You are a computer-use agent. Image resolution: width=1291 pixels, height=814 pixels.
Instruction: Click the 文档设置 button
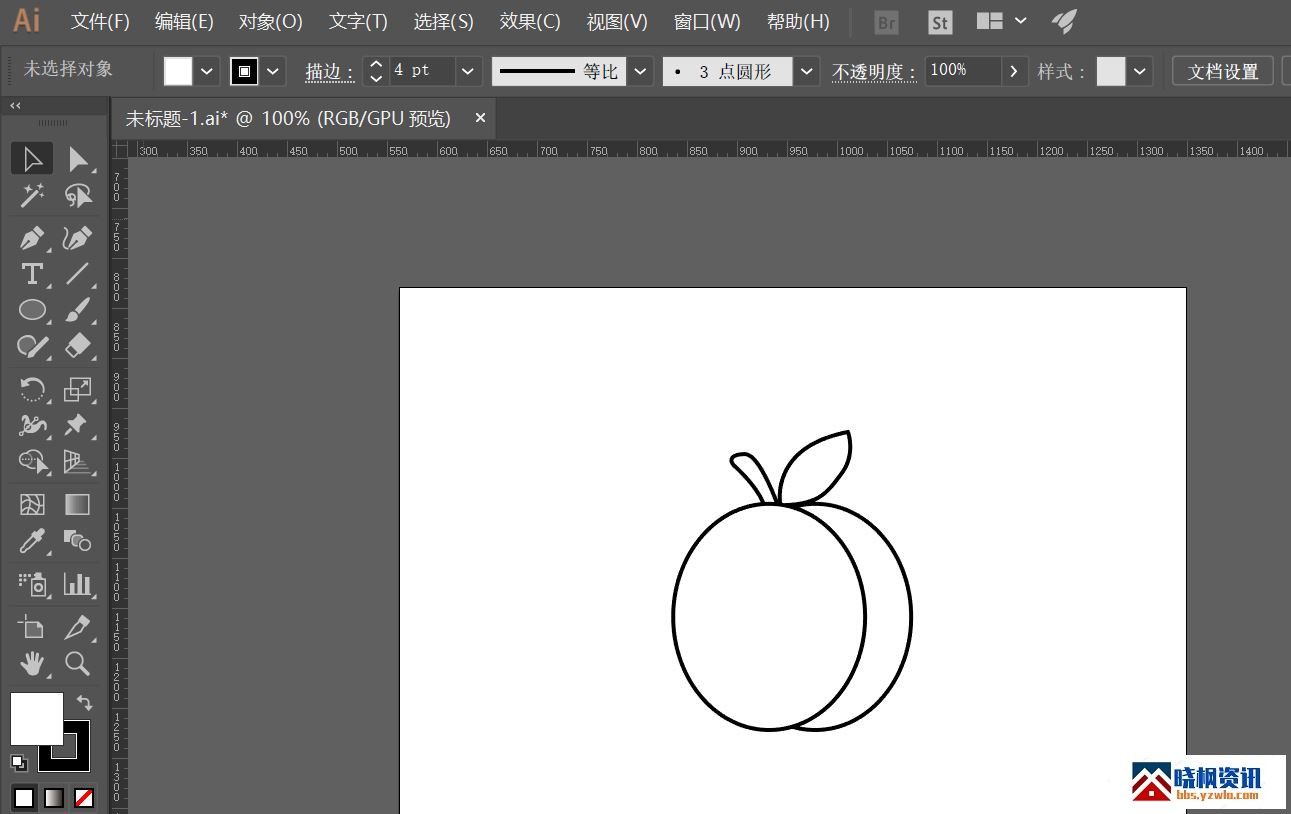pos(1222,71)
